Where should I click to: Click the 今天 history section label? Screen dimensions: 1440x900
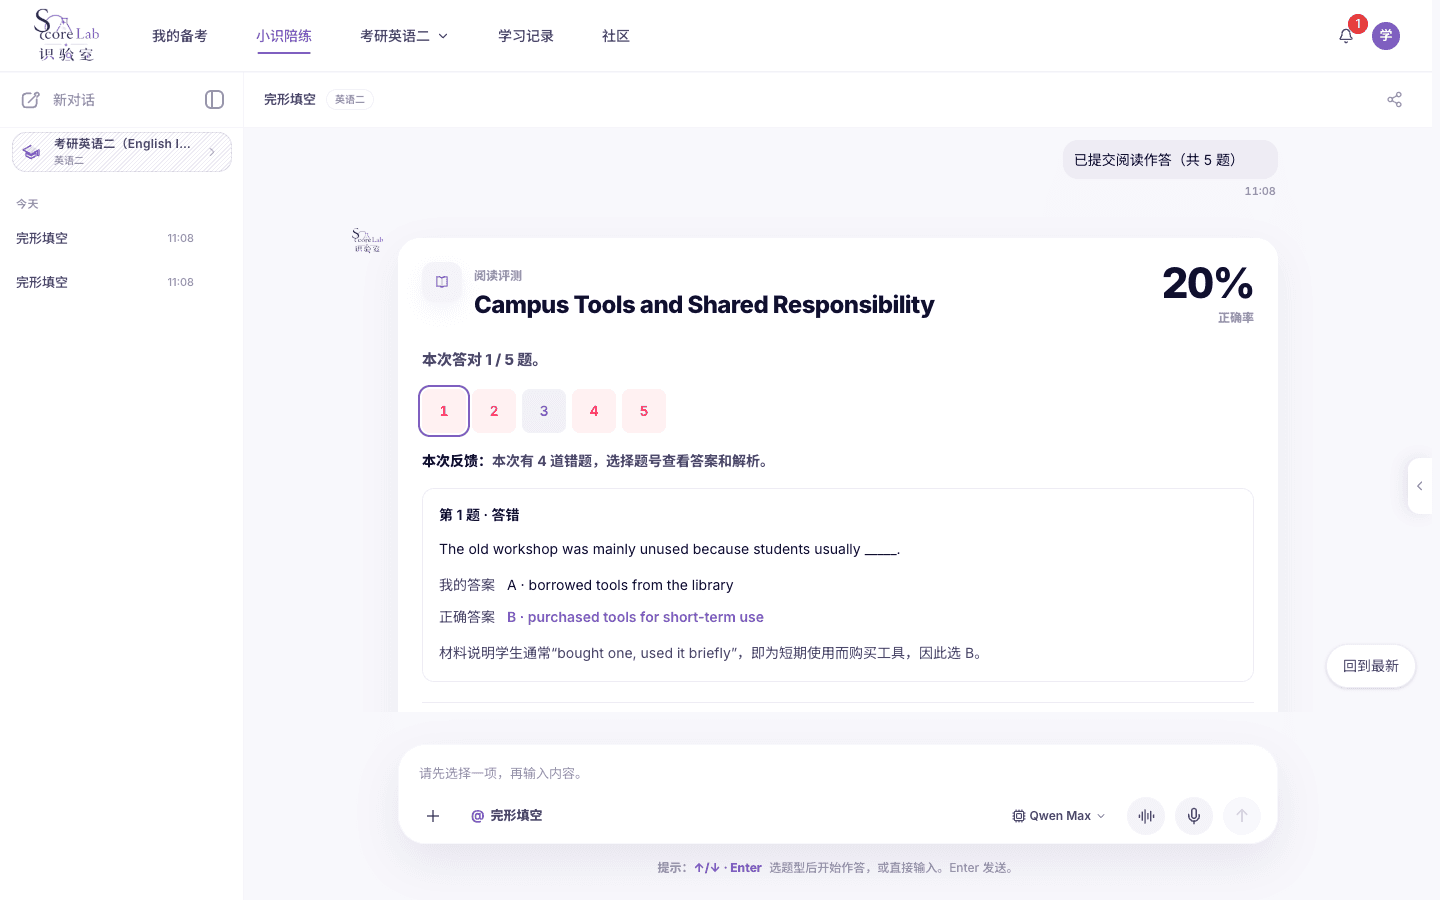point(27,204)
